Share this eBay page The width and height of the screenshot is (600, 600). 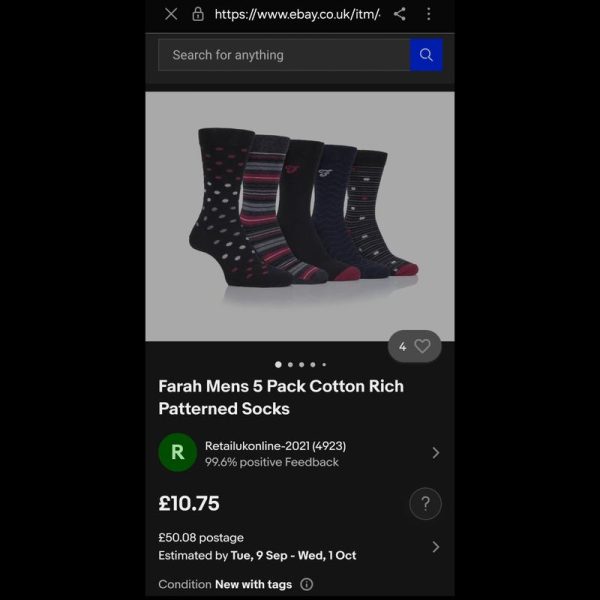400,14
